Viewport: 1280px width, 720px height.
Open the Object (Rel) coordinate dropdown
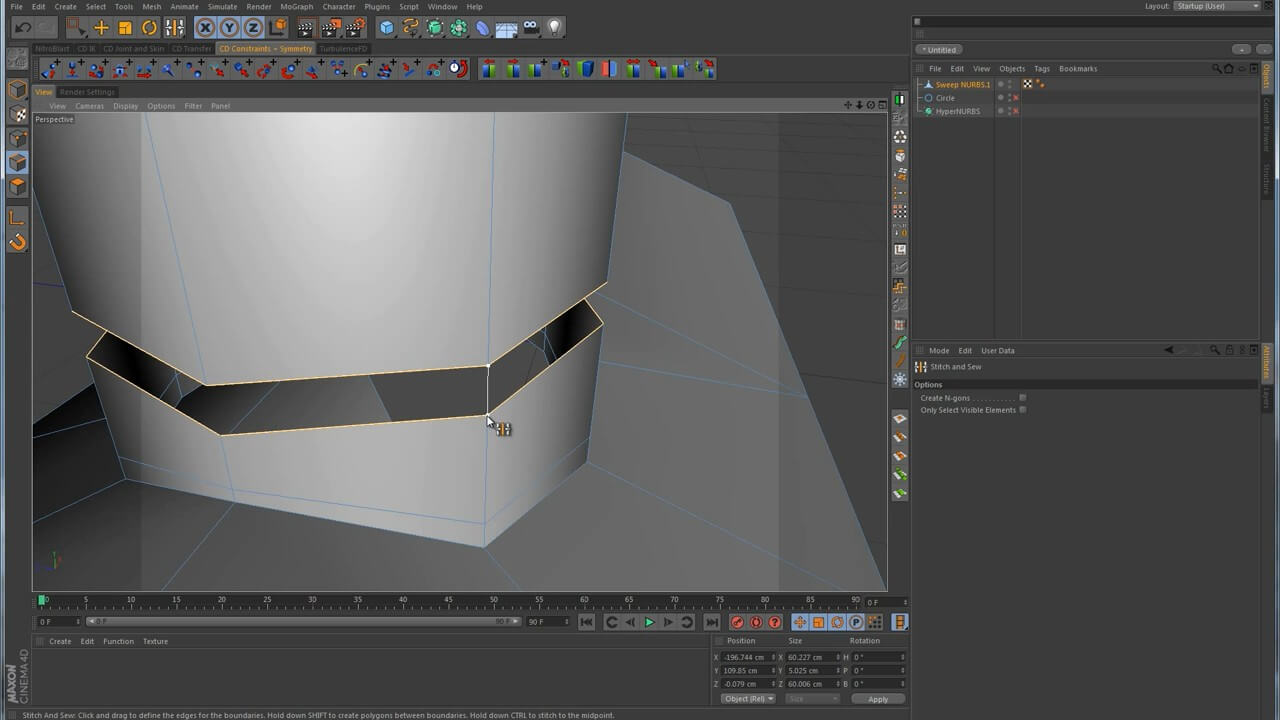747,699
